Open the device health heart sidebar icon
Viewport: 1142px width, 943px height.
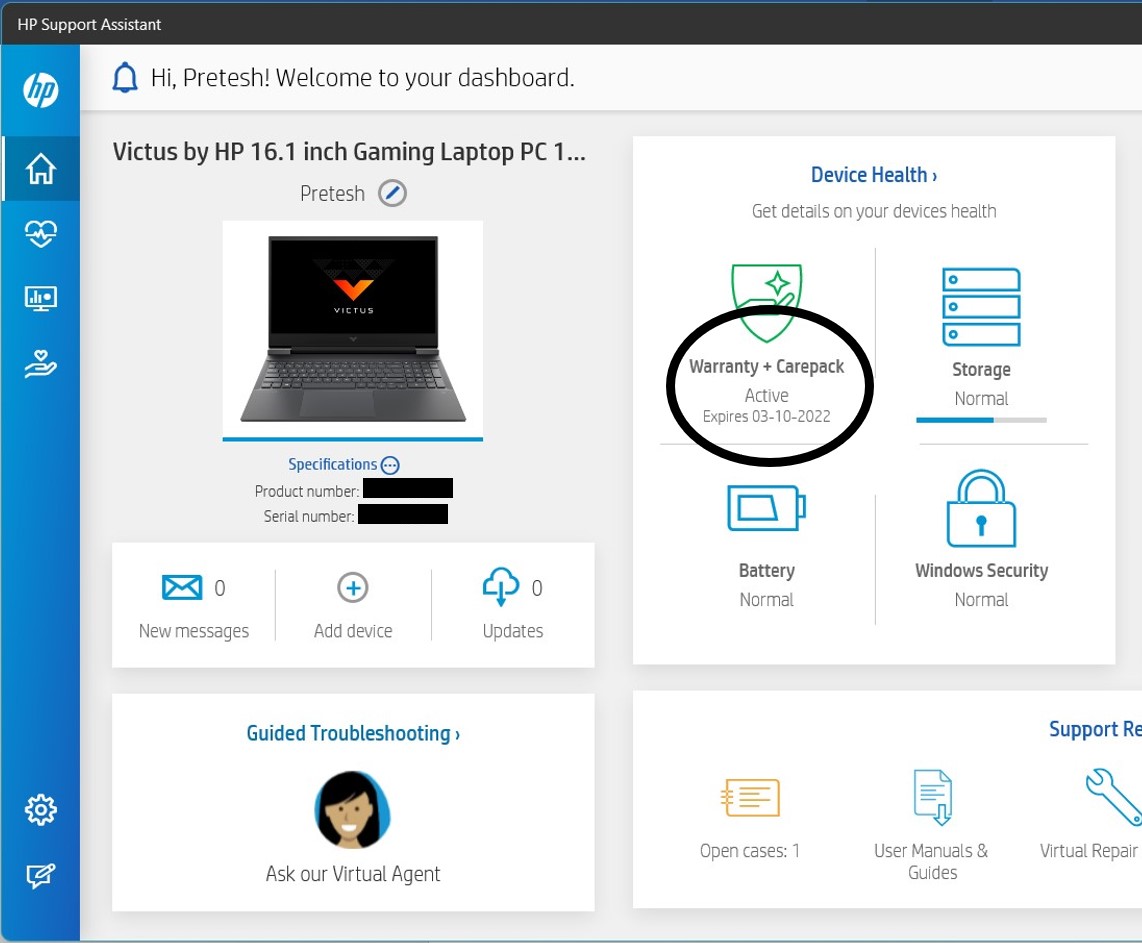tap(40, 233)
